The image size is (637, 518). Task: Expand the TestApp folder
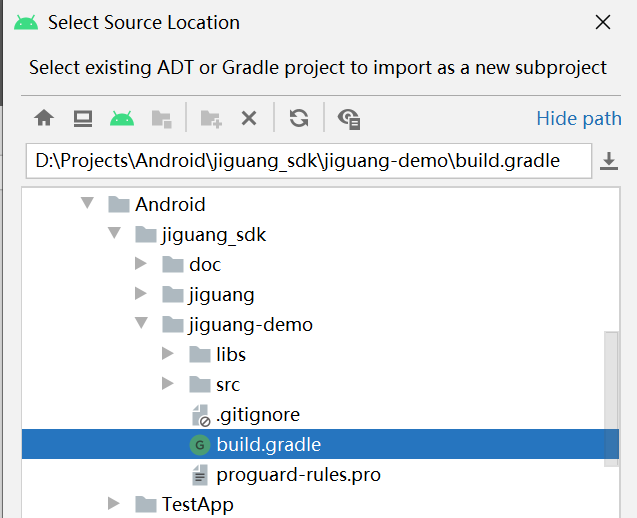(x=114, y=504)
